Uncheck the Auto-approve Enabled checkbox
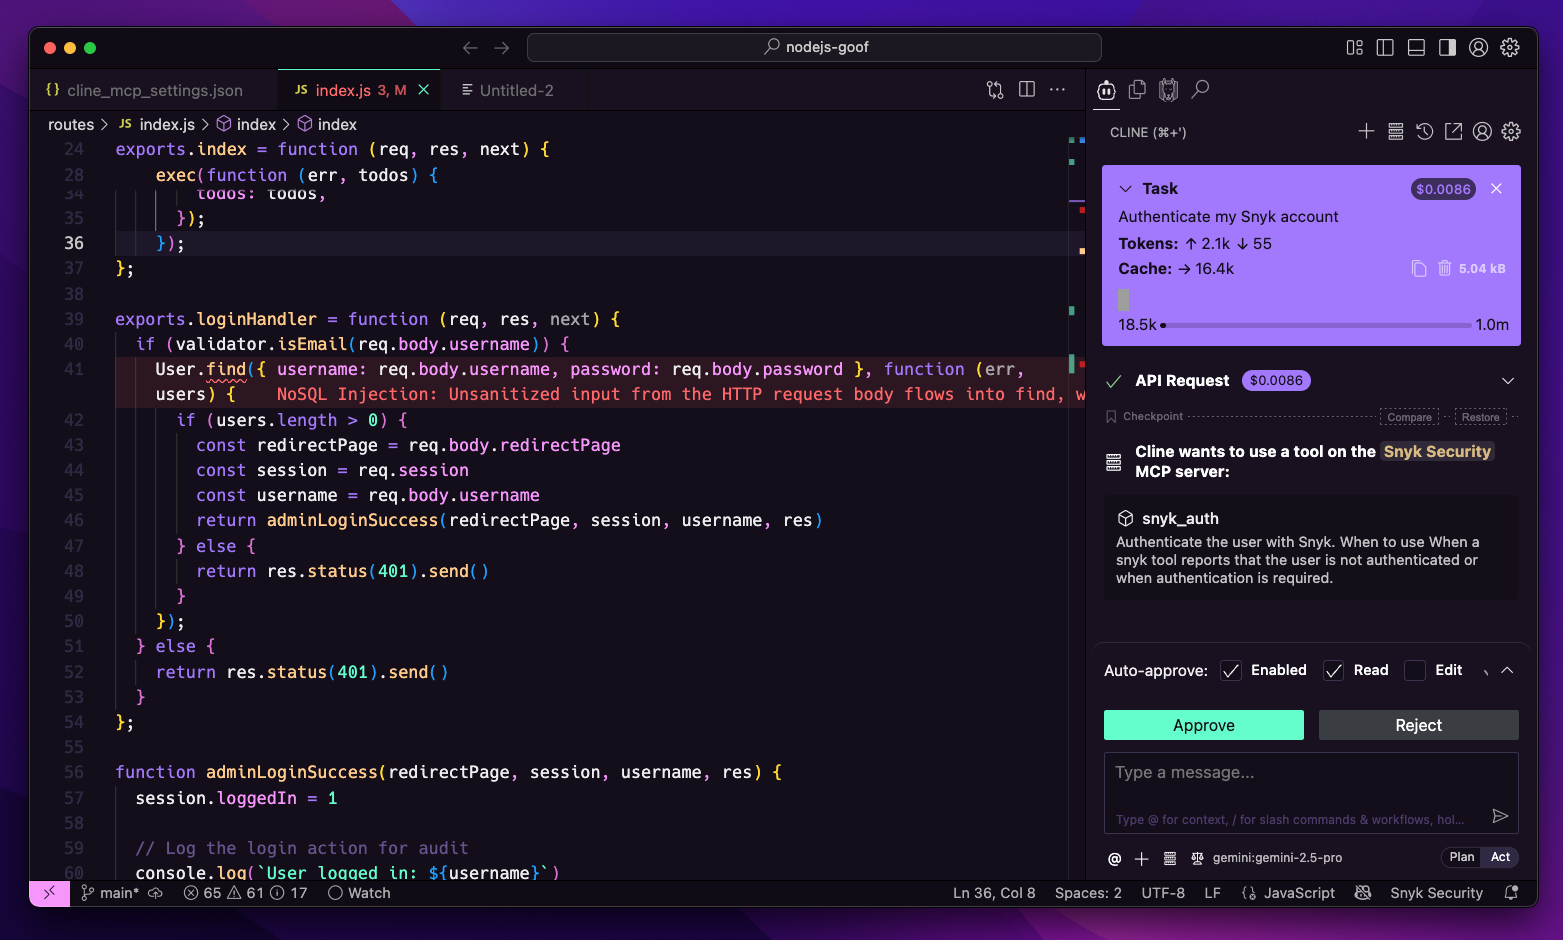The height and width of the screenshot is (940, 1563). [1231, 671]
